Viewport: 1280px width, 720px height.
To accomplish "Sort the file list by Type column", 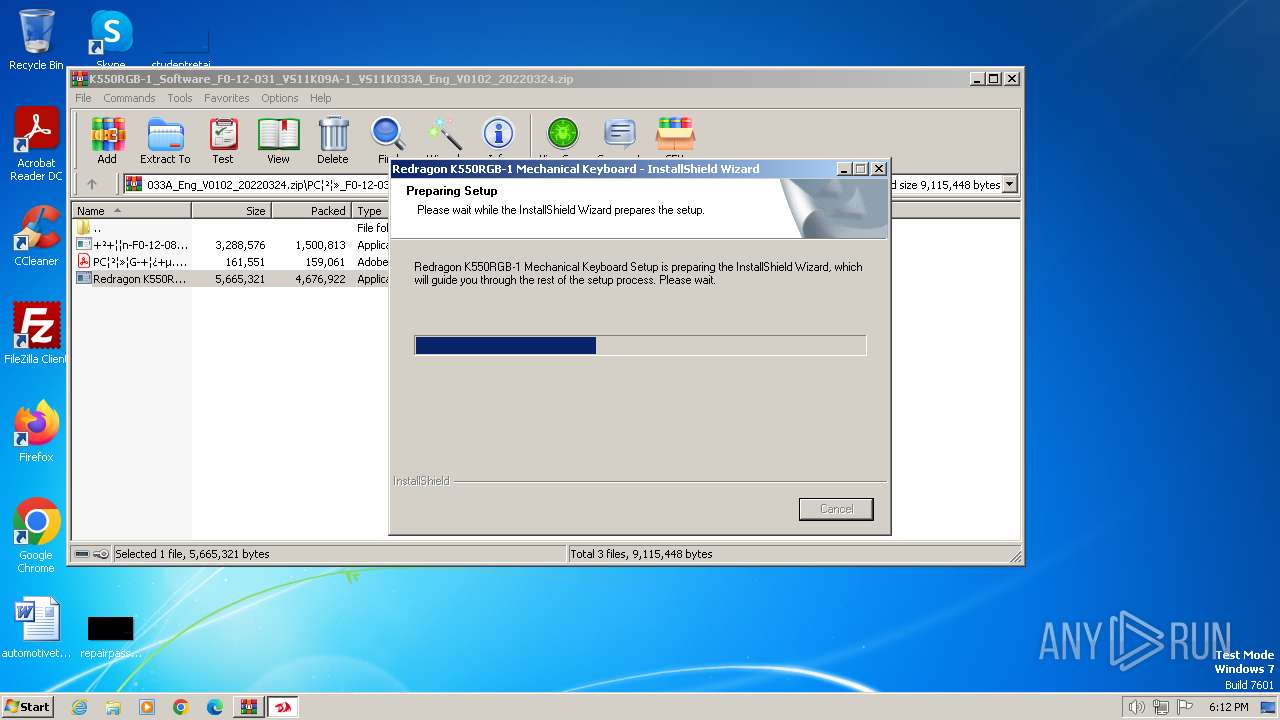I will point(370,211).
